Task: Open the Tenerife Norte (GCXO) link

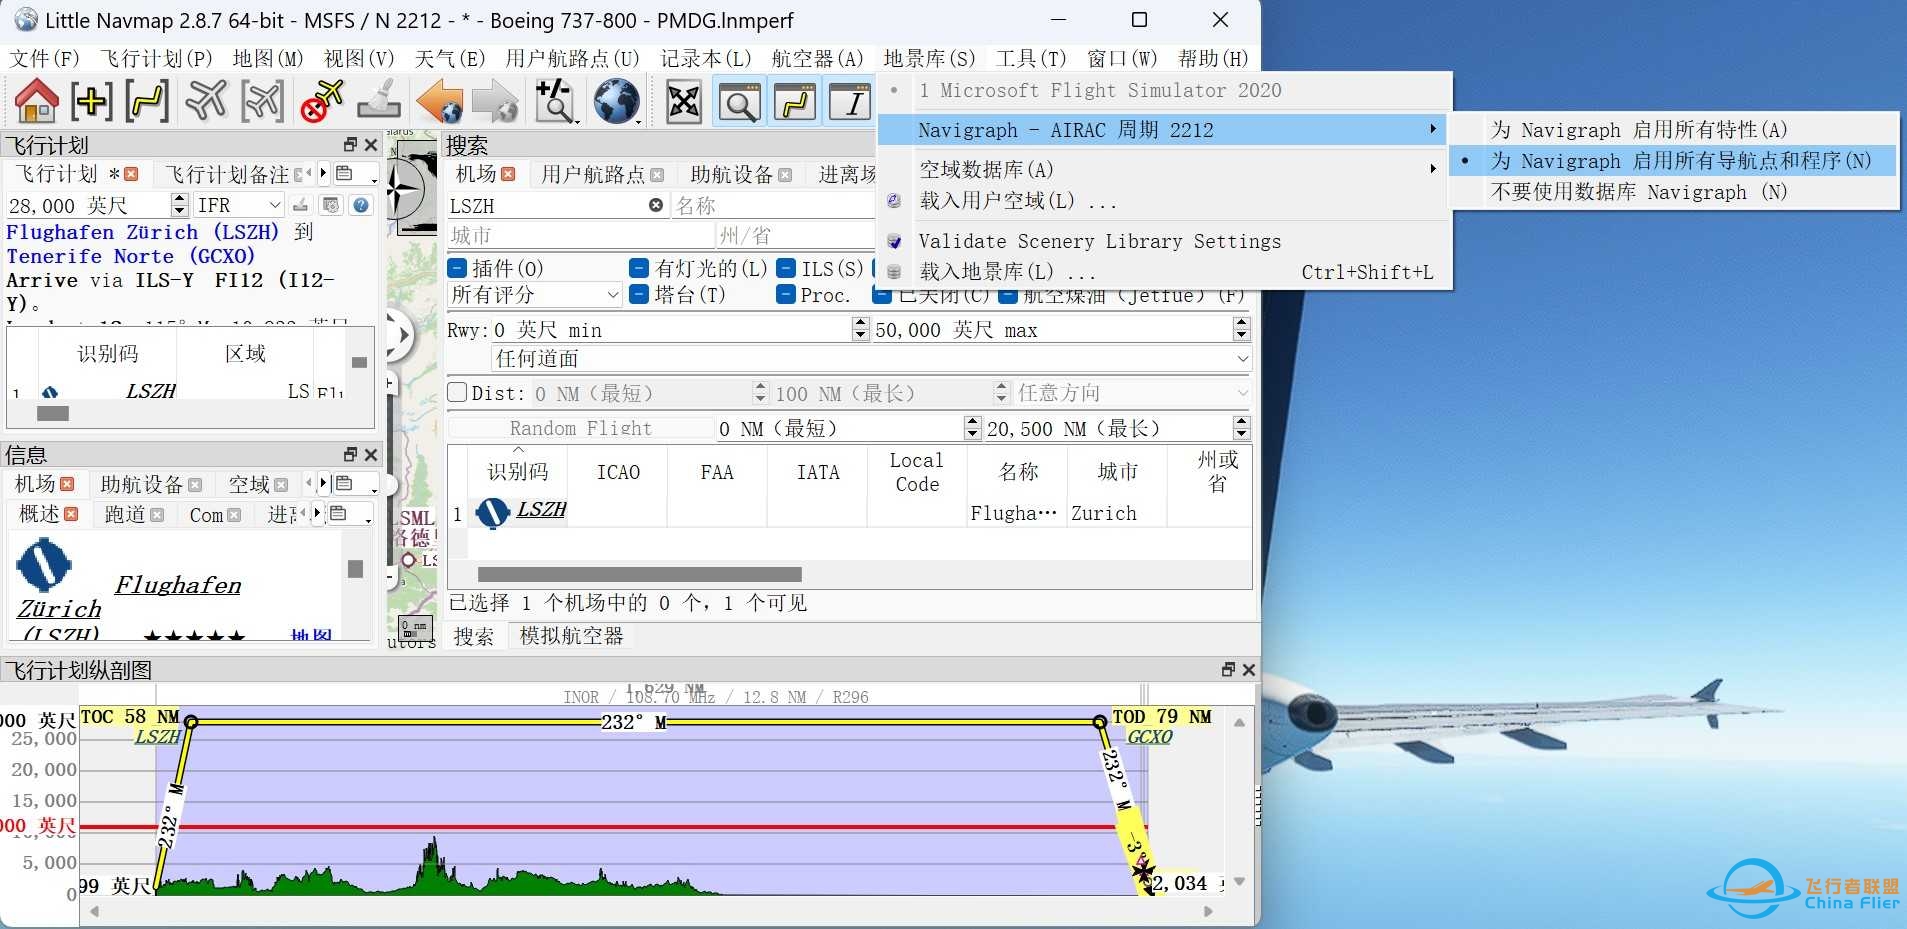Action: (130, 256)
